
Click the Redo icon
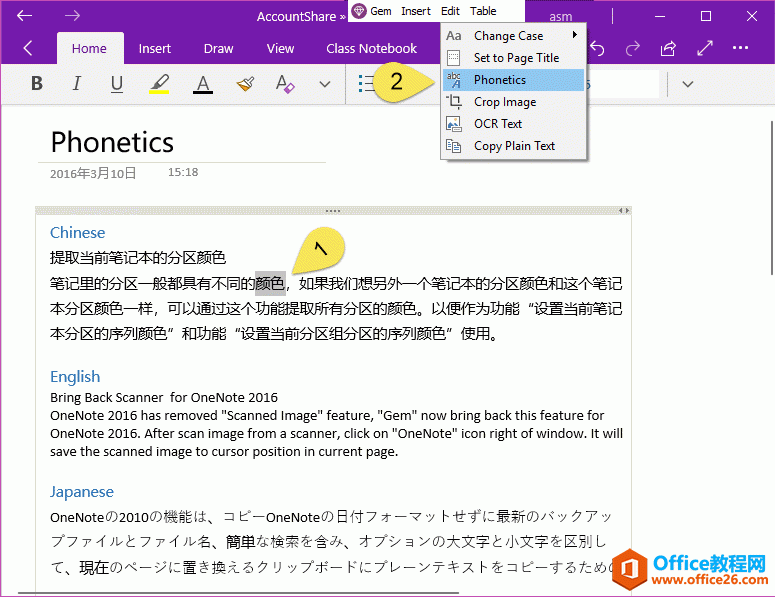pos(633,48)
